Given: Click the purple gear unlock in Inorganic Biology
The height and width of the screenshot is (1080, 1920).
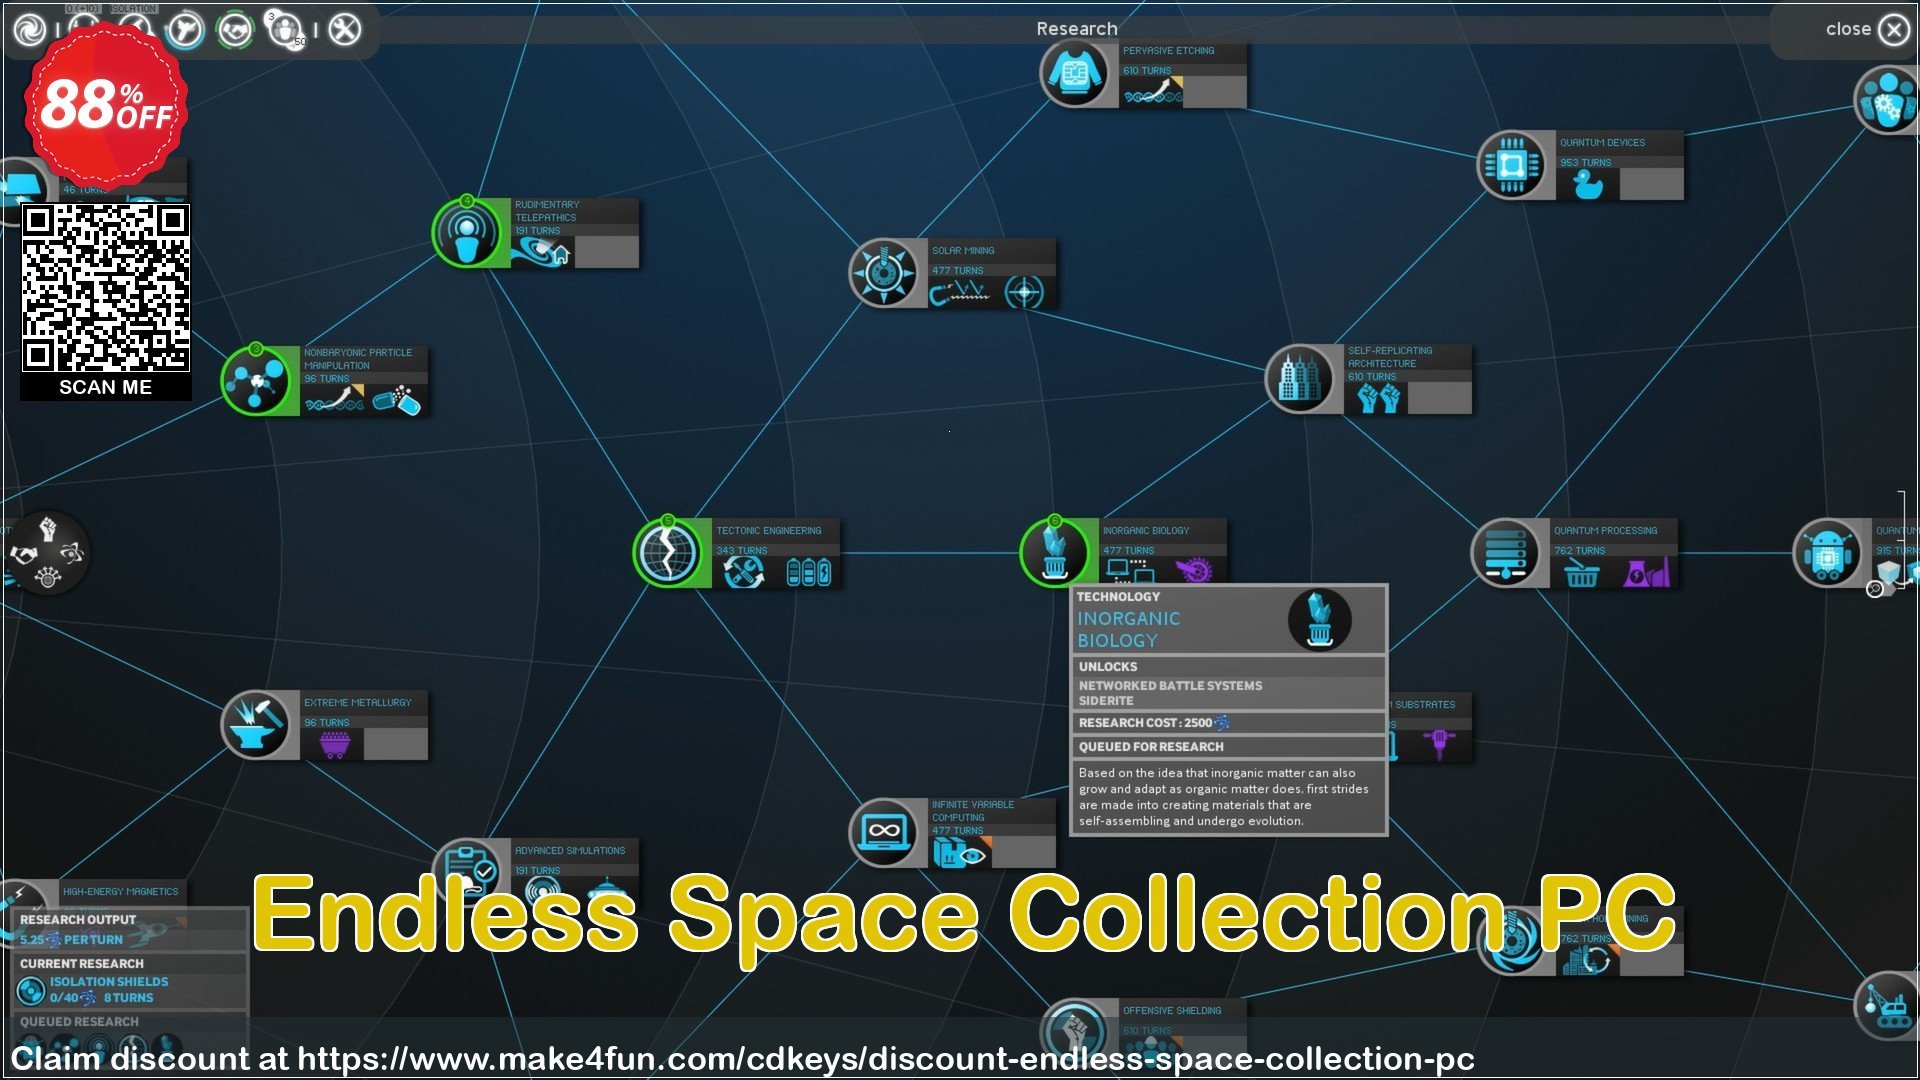Looking at the screenshot, I should click(1193, 571).
